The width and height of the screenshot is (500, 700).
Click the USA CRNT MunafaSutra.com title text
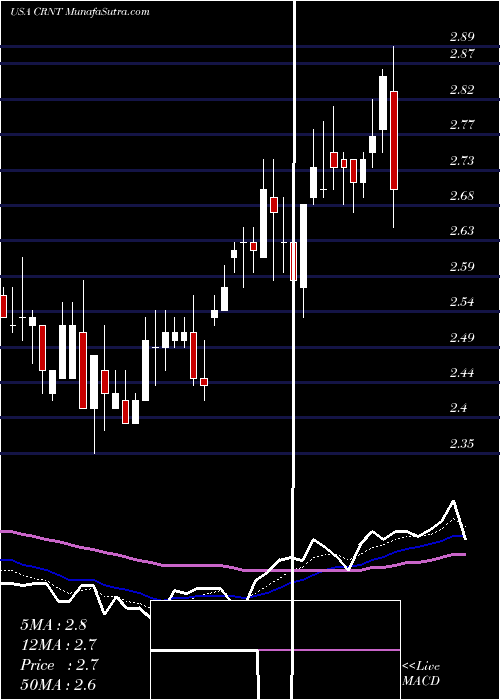click(x=79, y=12)
